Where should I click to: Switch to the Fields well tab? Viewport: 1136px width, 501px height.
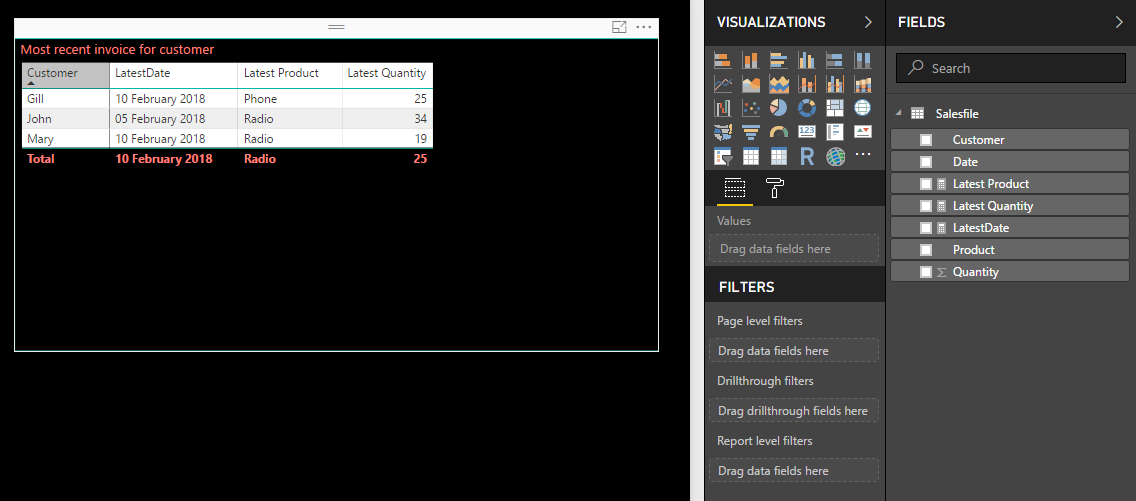tap(735, 189)
